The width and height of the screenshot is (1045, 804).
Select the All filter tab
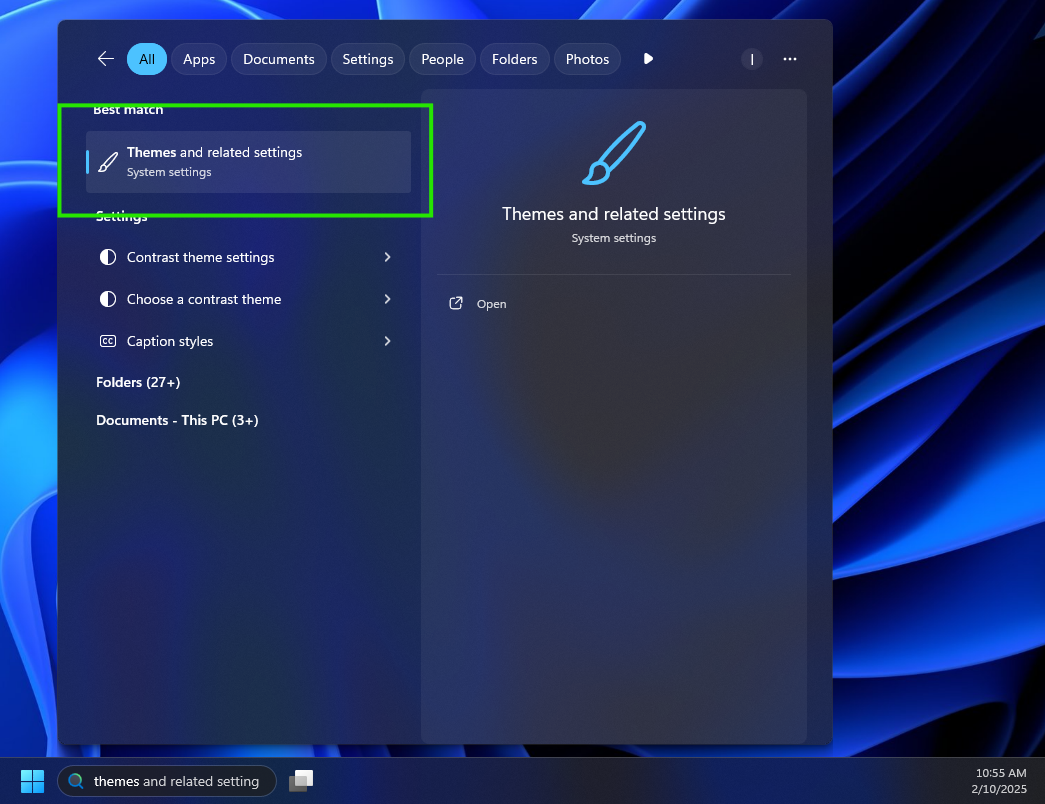click(147, 59)
